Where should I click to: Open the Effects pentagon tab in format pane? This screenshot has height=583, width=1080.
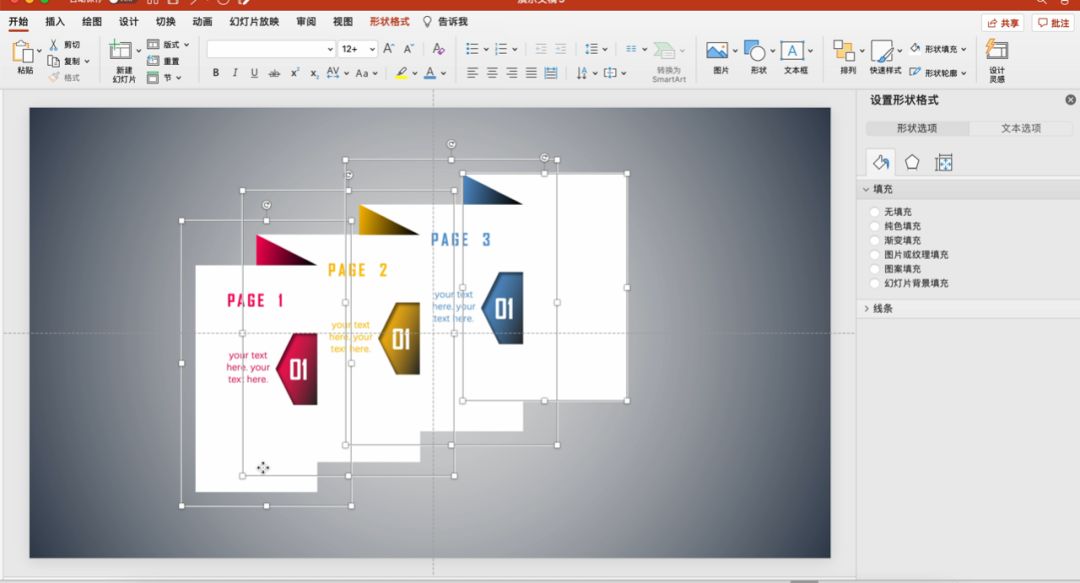912,163
